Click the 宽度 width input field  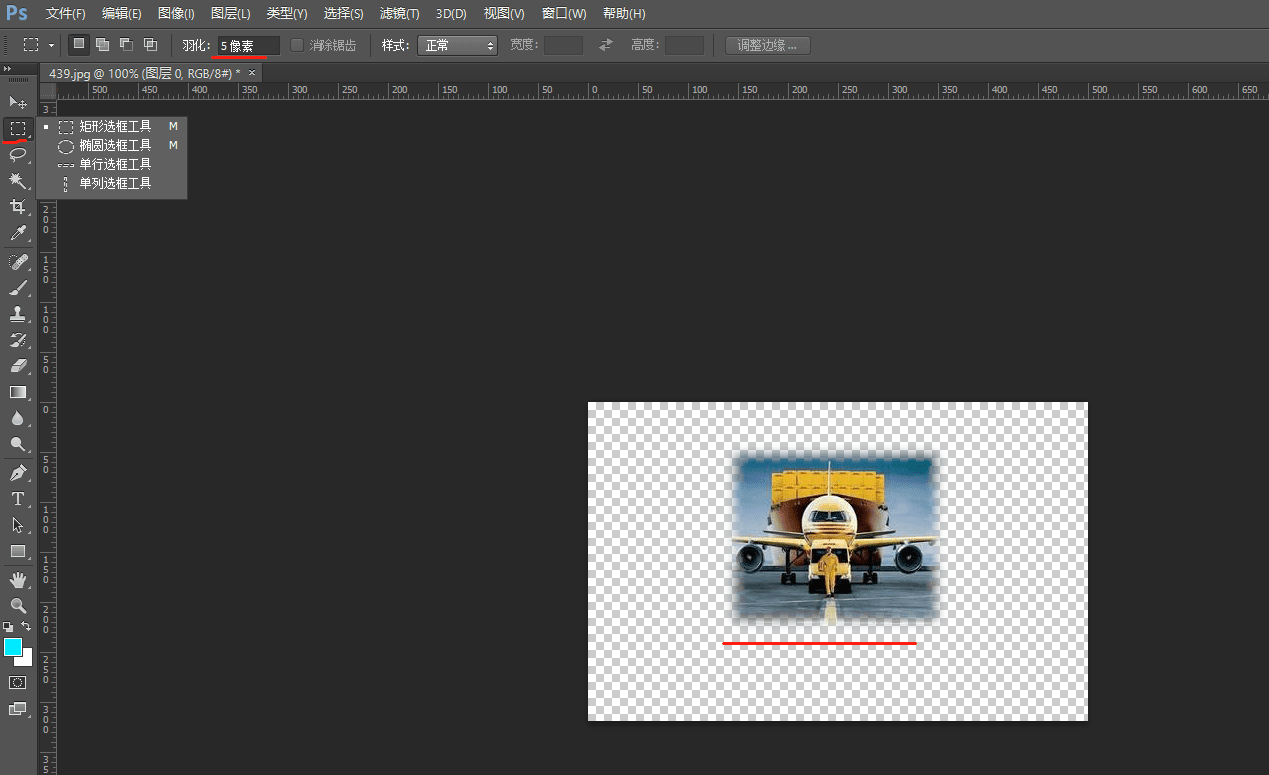click(563, 45)
